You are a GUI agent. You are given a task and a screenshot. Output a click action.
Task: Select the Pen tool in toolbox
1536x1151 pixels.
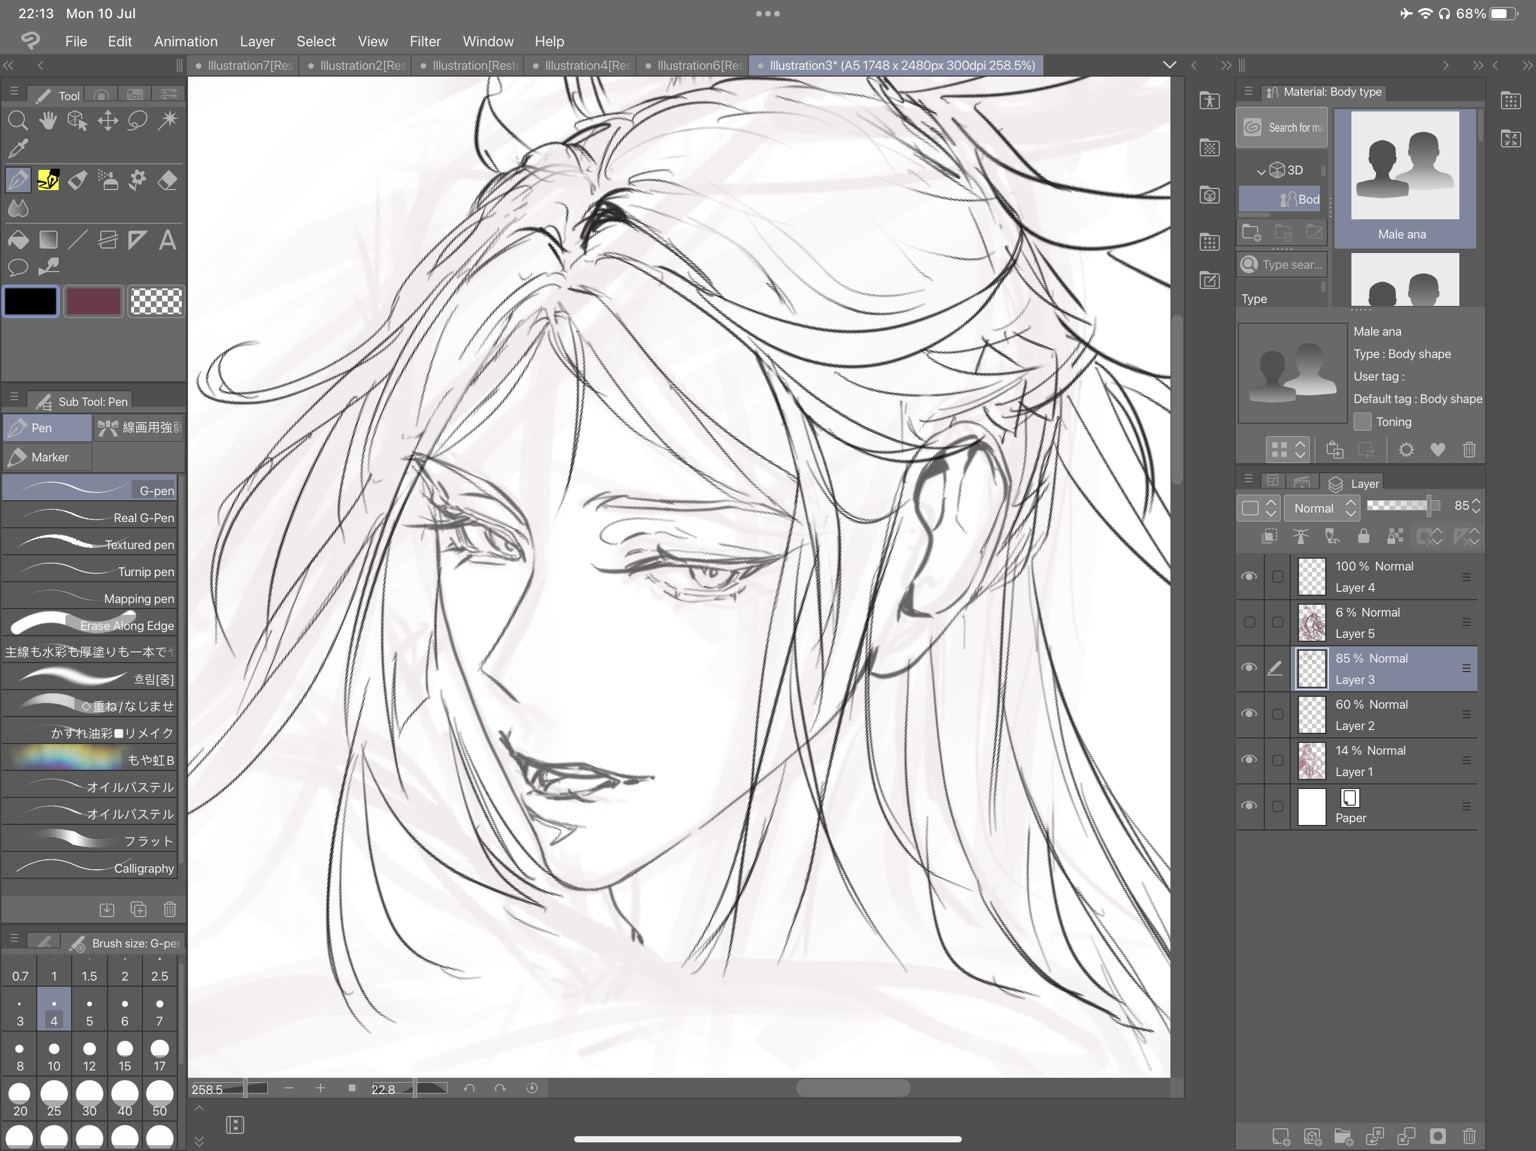click(x=18, y=180)
